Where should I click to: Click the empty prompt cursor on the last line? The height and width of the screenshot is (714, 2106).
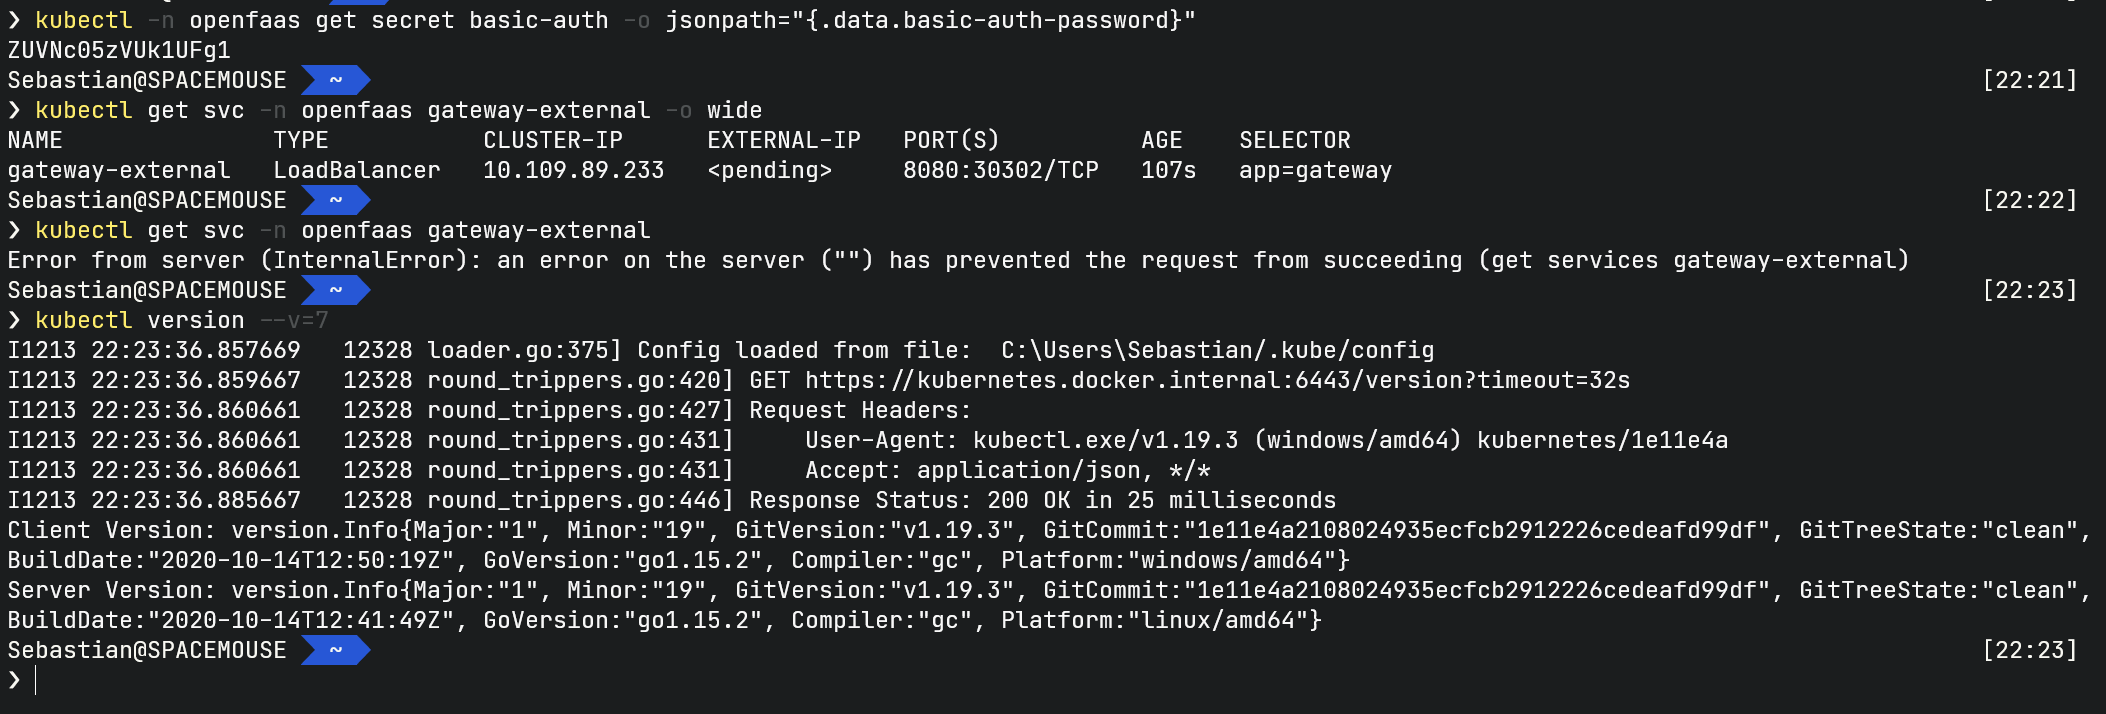pyautogui.click(x=35, y=680)
